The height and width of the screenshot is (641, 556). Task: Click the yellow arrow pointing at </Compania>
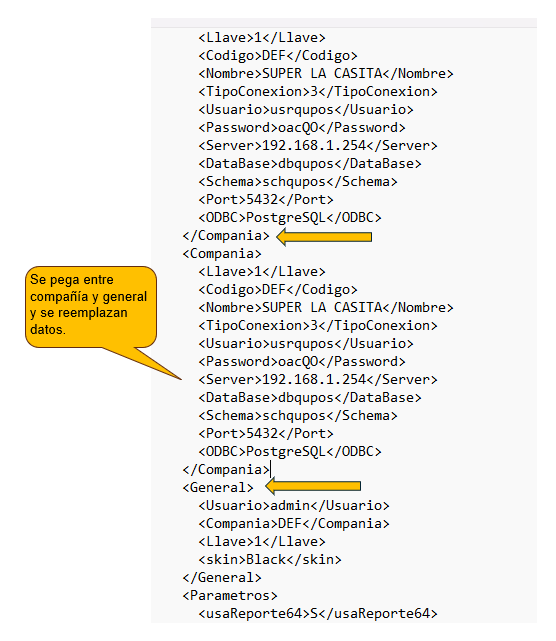(324, 237)
